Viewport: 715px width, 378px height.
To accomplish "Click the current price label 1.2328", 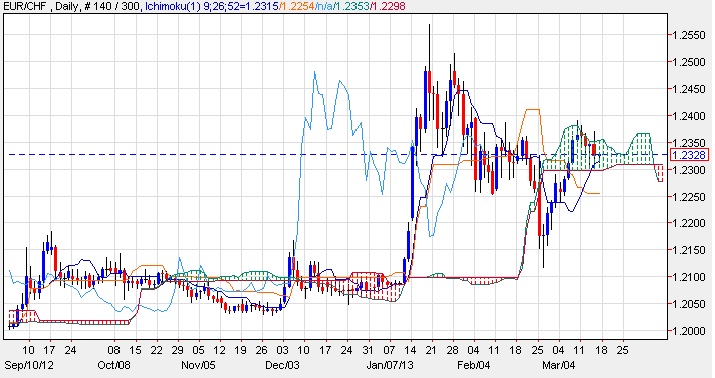I will (688, 155).
